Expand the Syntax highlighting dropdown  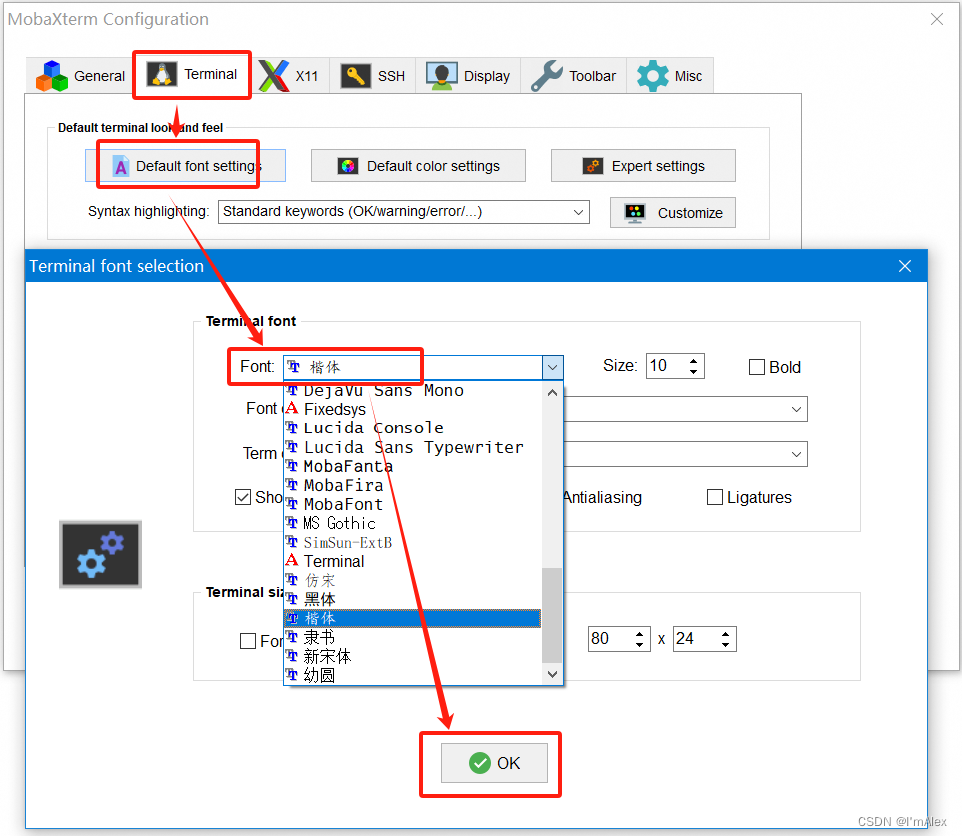click(x=578, y=212)
